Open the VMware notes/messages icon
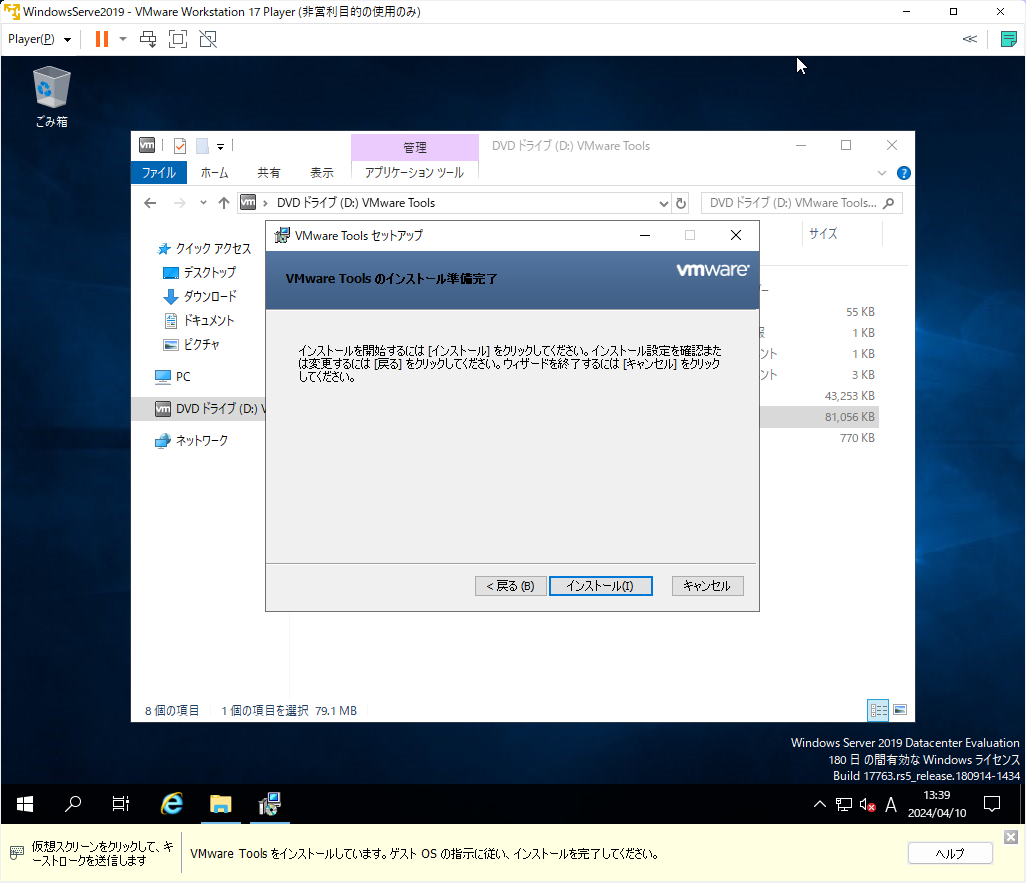Viewport: 1026px width, 883px height. pyautogui.click(x=1009, y=39)
